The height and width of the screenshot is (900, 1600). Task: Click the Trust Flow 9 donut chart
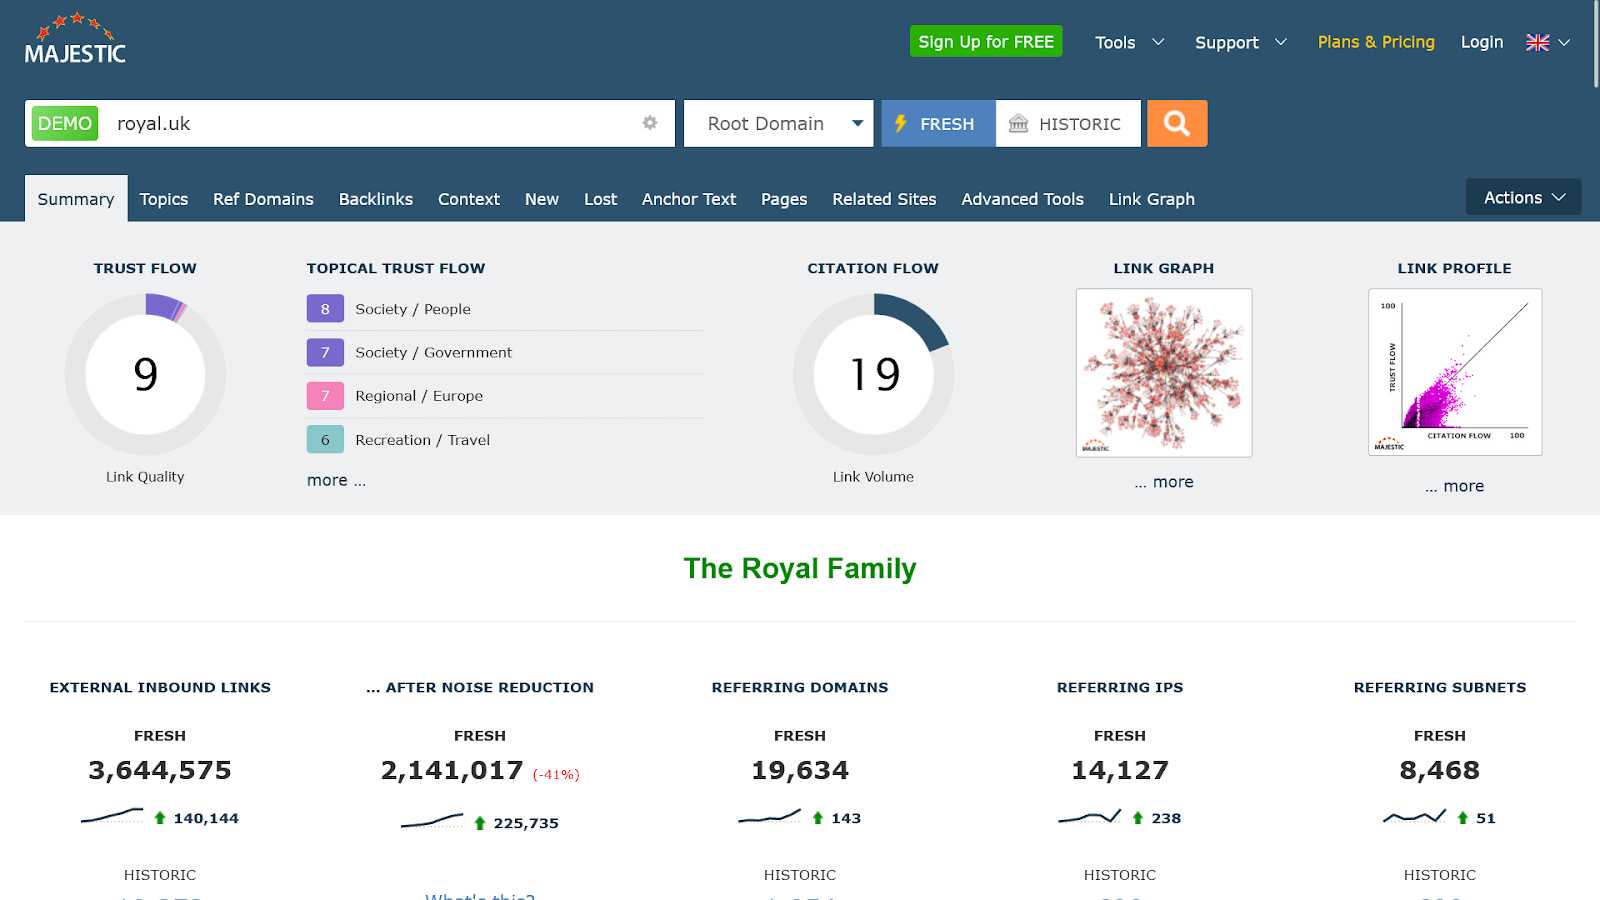(145, 374)
